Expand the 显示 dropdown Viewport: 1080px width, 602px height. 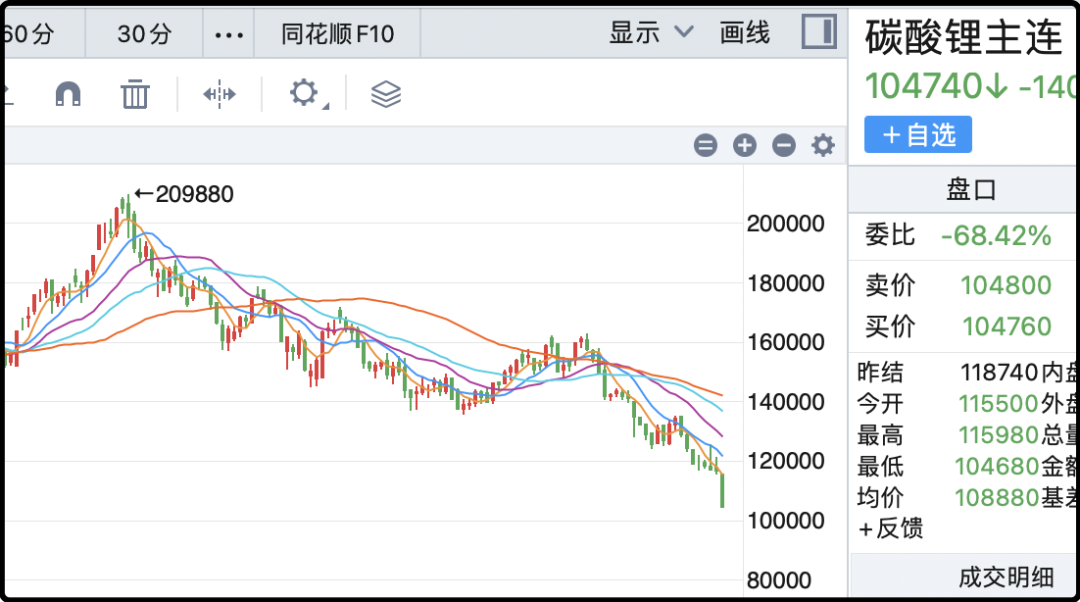pos(651,32)
